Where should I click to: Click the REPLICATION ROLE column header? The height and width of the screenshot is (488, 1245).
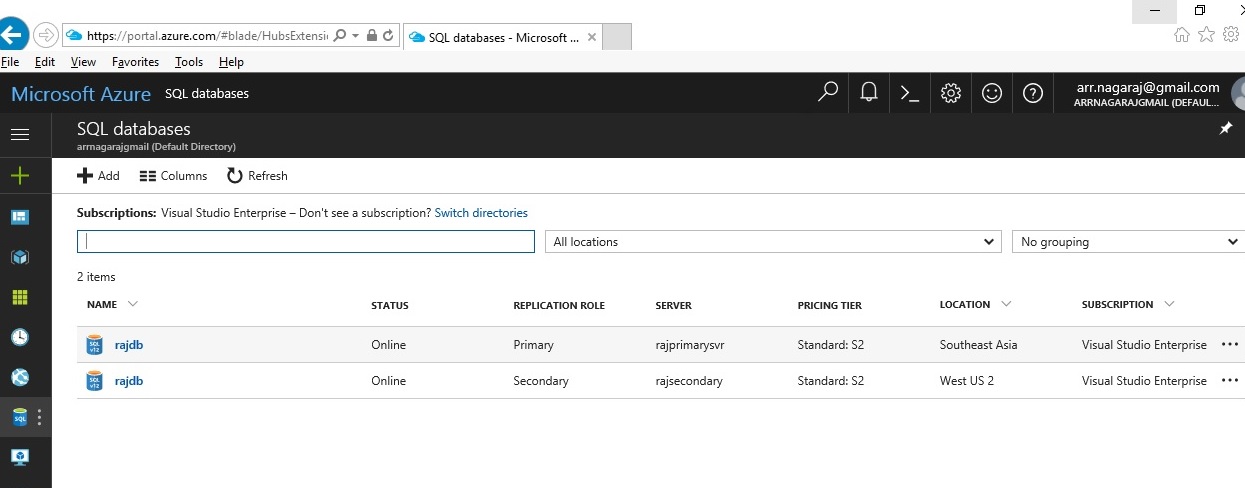click(559, 305)
